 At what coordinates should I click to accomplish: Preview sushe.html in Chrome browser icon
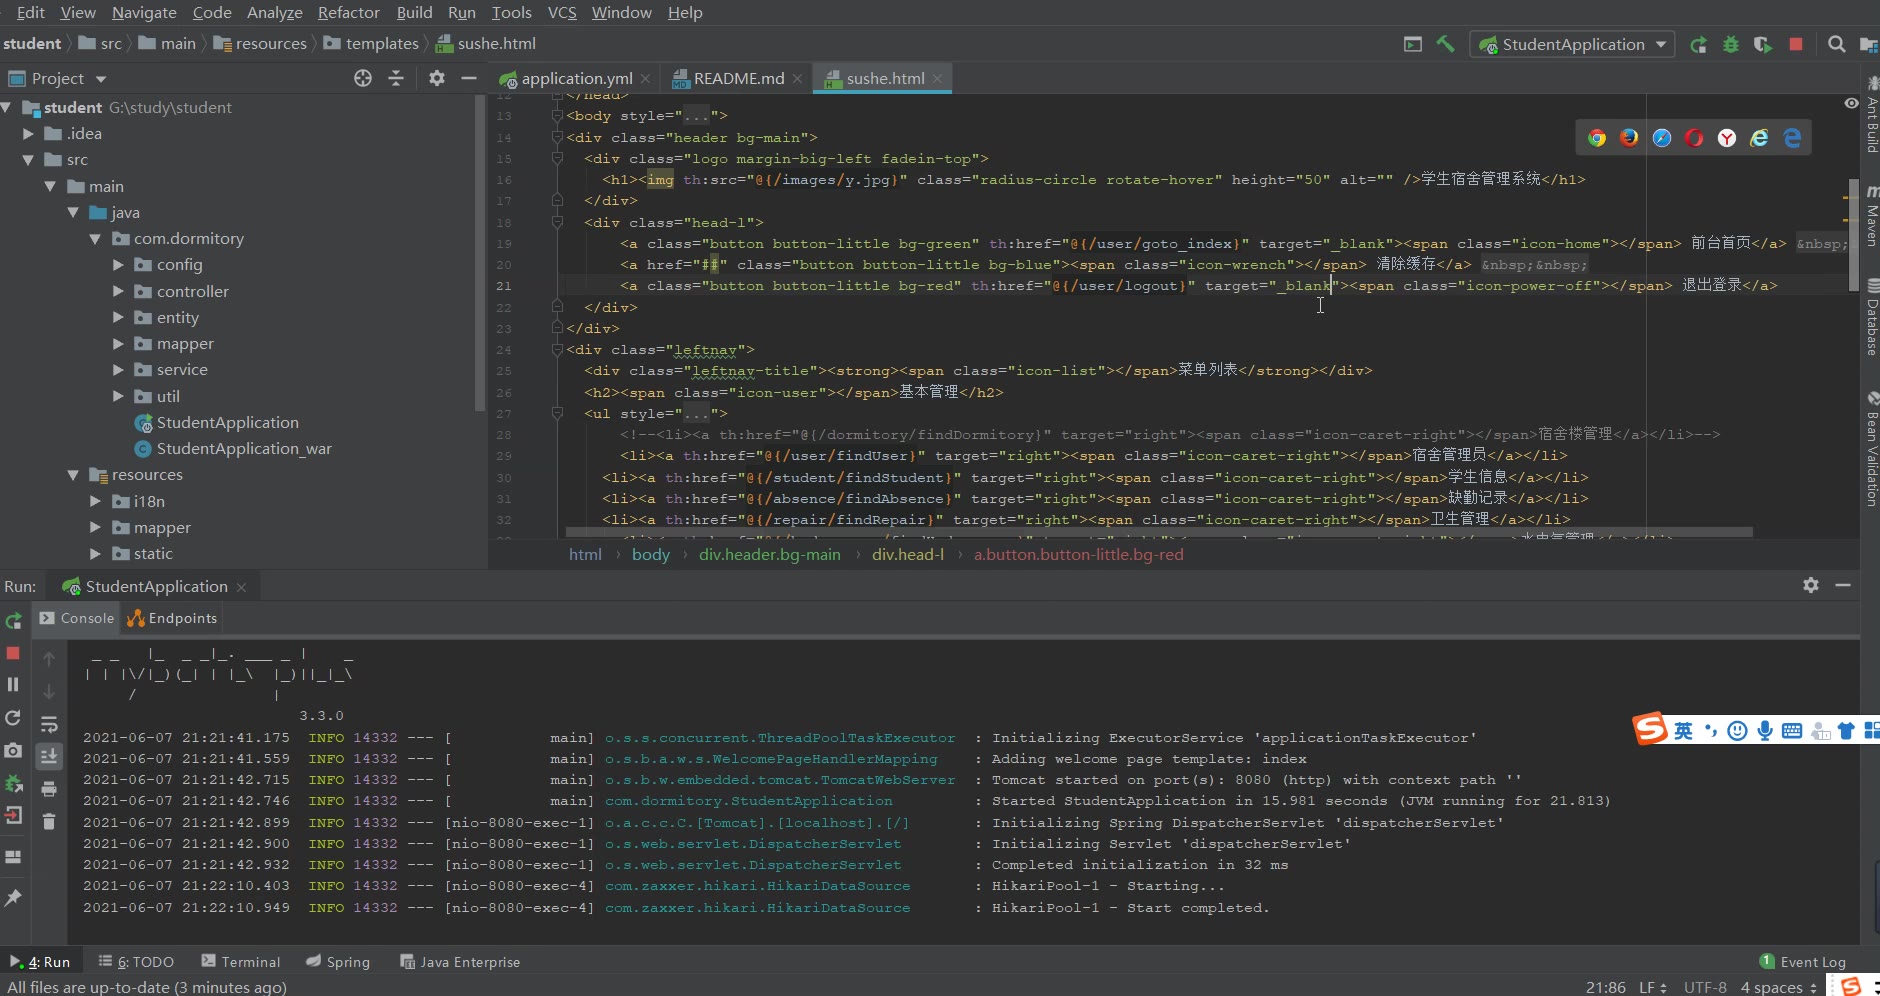click(1597, 138)
